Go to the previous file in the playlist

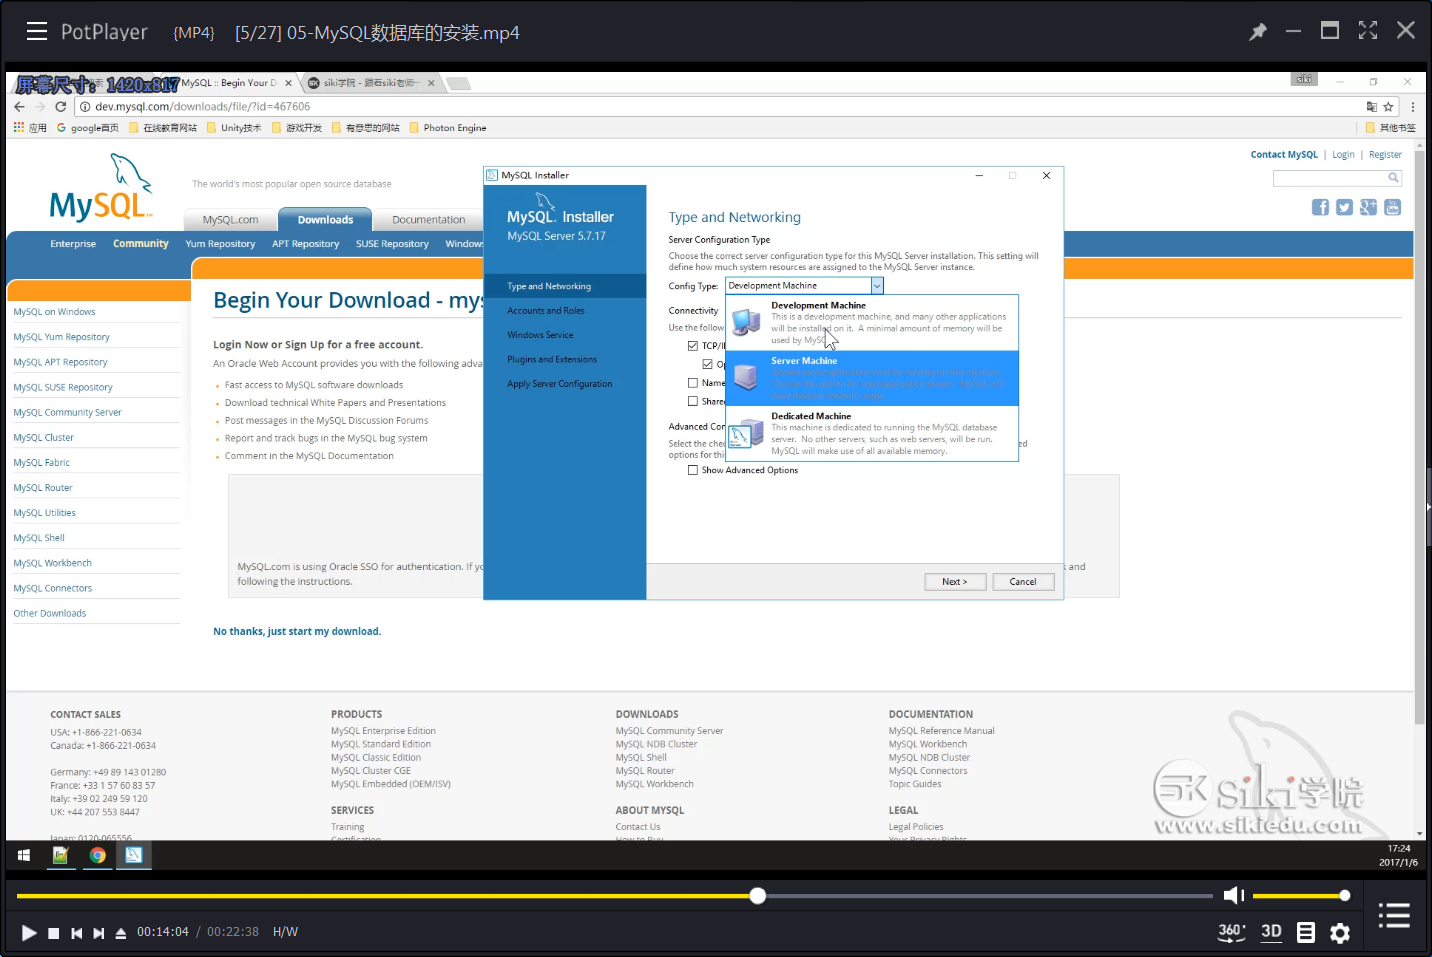[77, 933]
